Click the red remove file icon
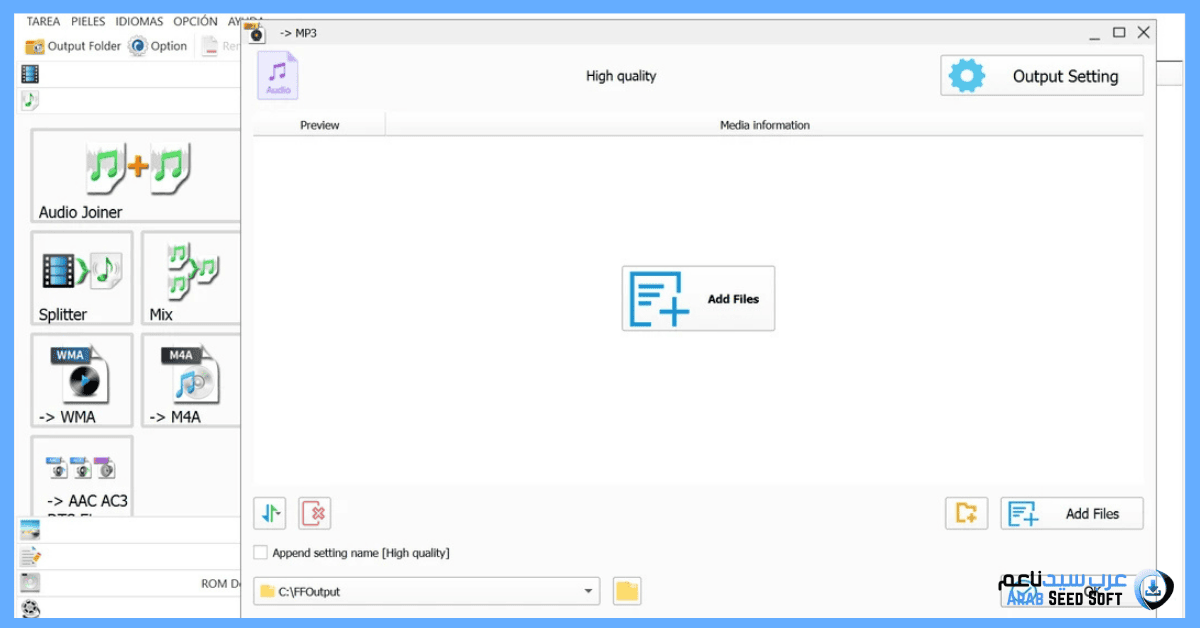 tap(314, 514)
